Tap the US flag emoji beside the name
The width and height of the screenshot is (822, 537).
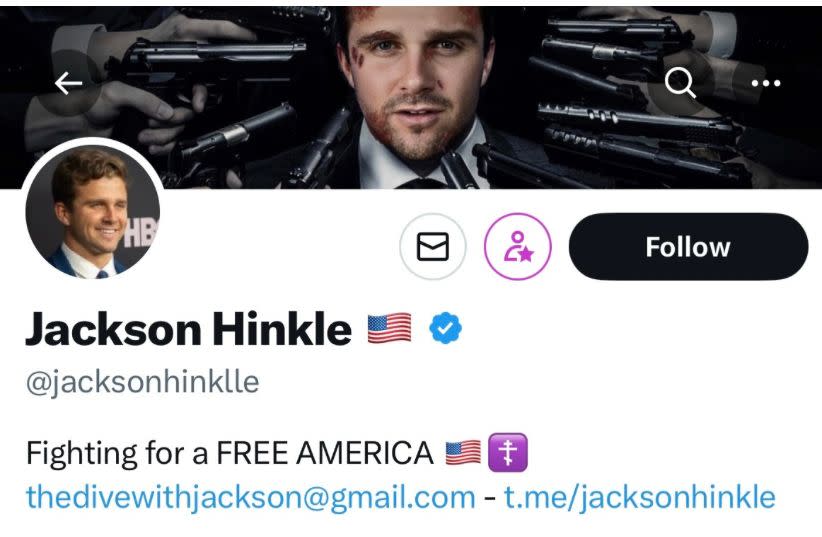click(389, 328)
